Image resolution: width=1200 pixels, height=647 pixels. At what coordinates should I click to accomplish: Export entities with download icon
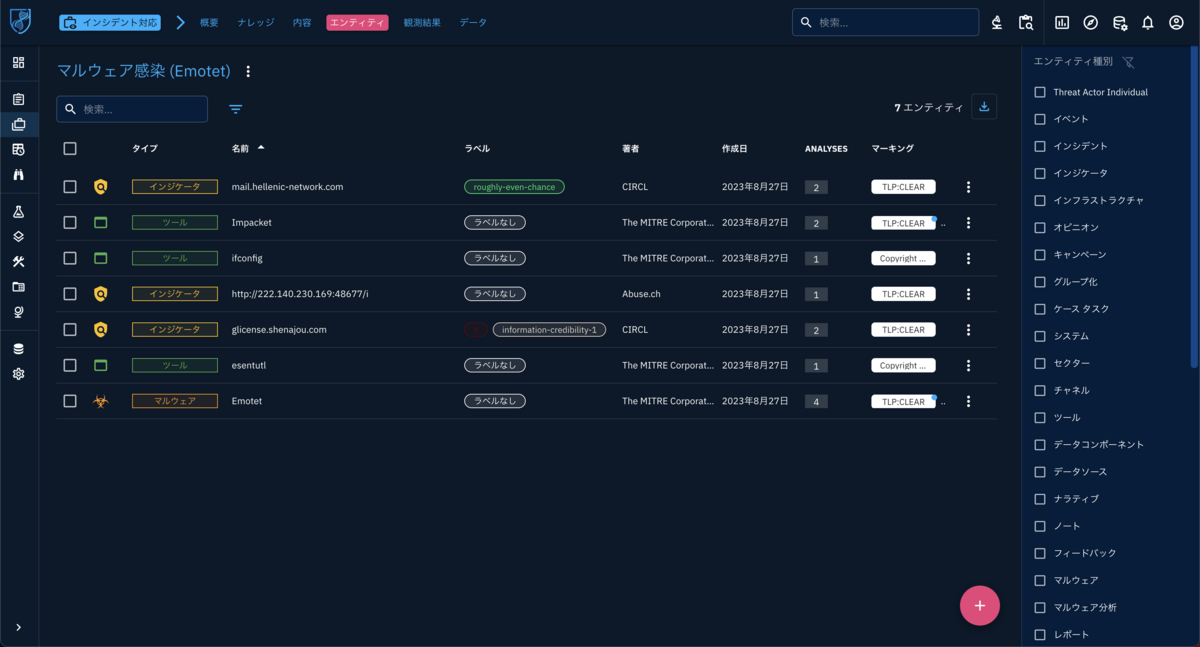(984, 107)
